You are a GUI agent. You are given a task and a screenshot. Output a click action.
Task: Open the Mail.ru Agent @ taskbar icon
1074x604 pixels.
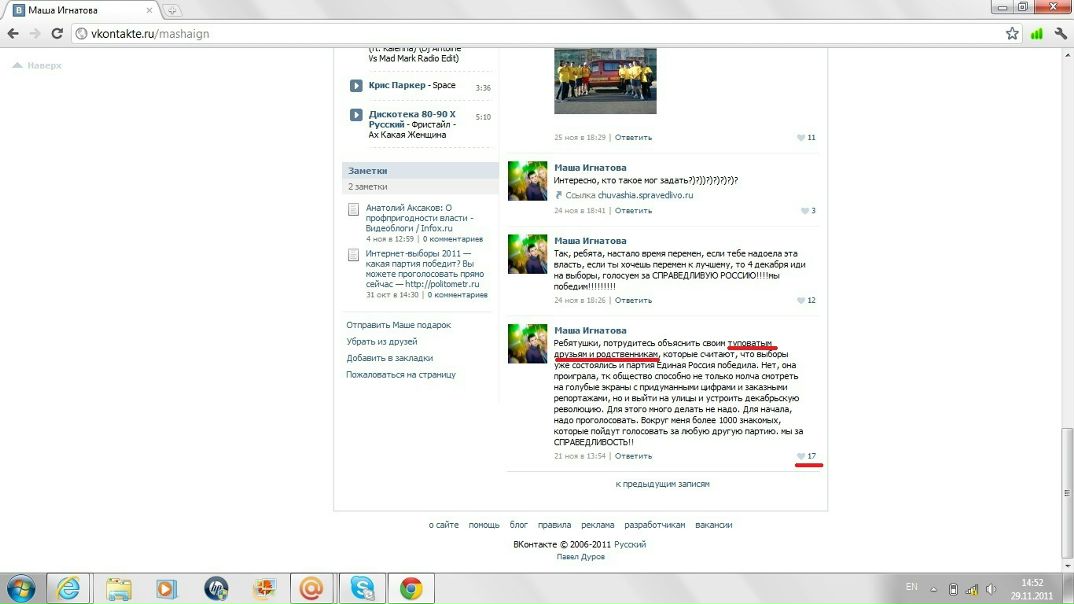312,588
